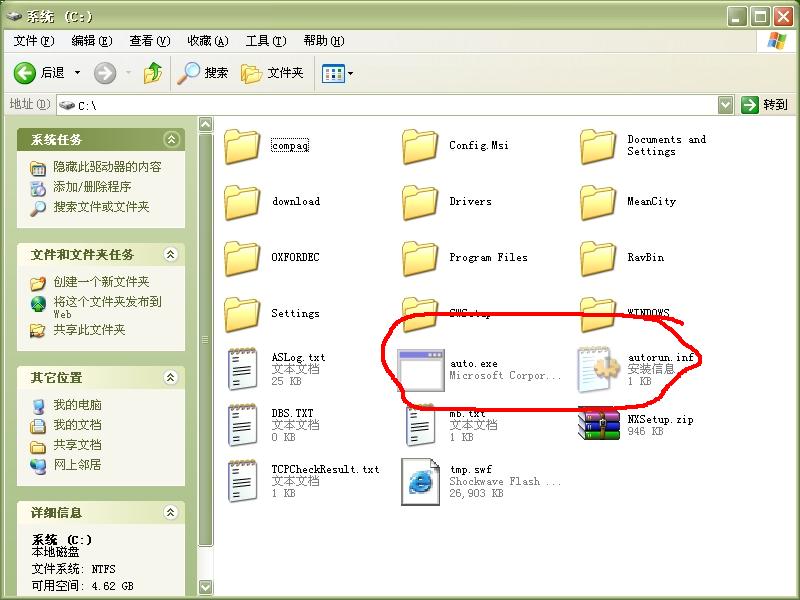
Task: Click 添加/删除程序 link
Action: [x=92, y=187]
